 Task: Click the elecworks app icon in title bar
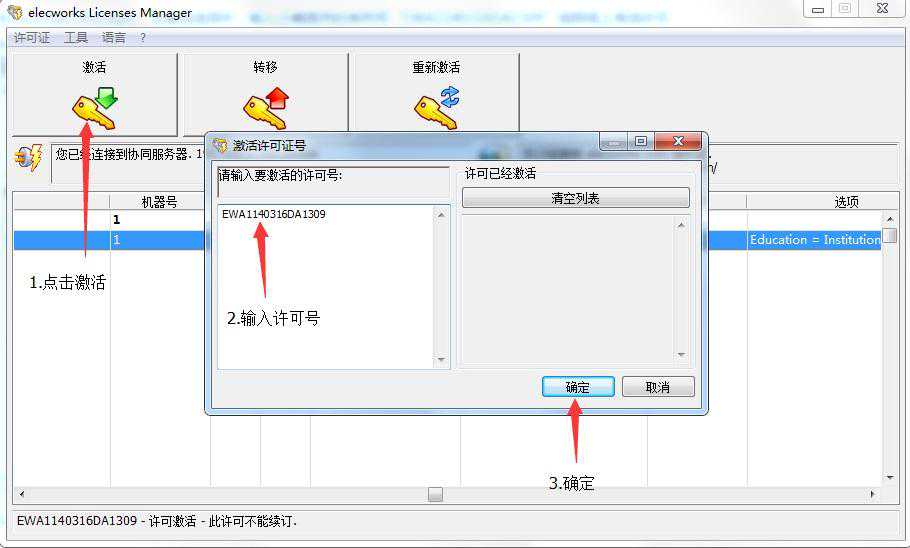[14, 13]
